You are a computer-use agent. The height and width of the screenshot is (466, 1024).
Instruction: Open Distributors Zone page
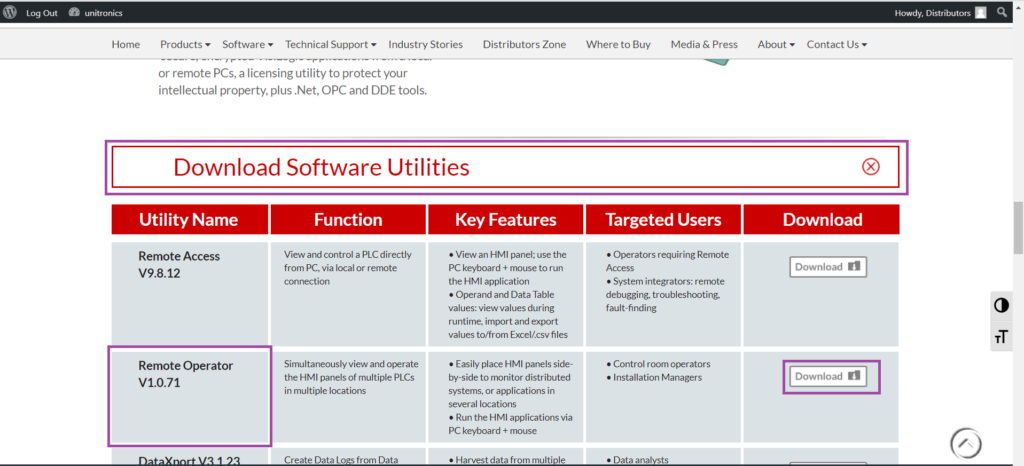pyautogui.click(x=524, y=44)
